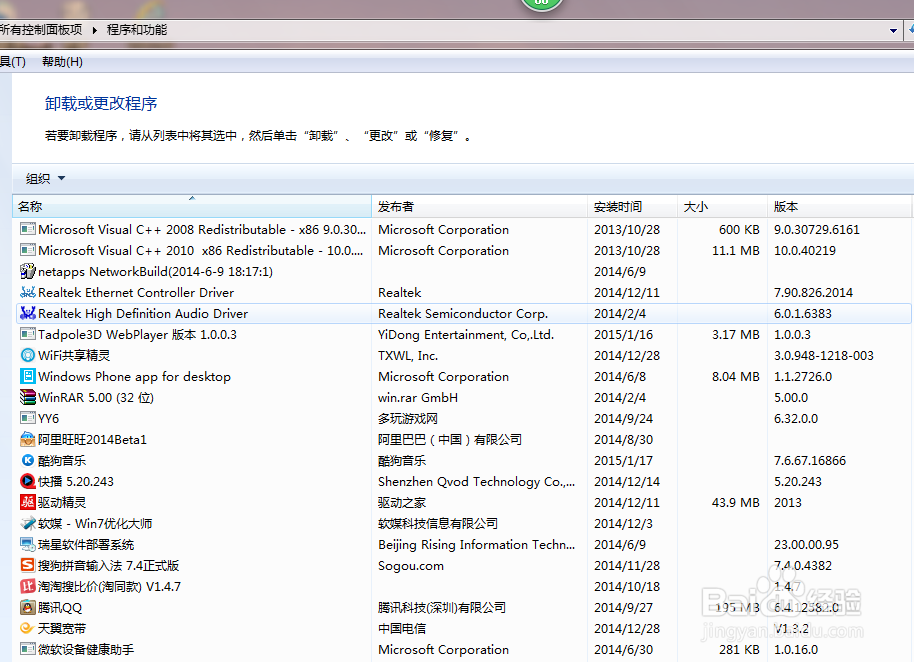Click the Windows Phone app for desktop icon
Viewport: 914px width, 662px height.
click(x=27, y=376)
